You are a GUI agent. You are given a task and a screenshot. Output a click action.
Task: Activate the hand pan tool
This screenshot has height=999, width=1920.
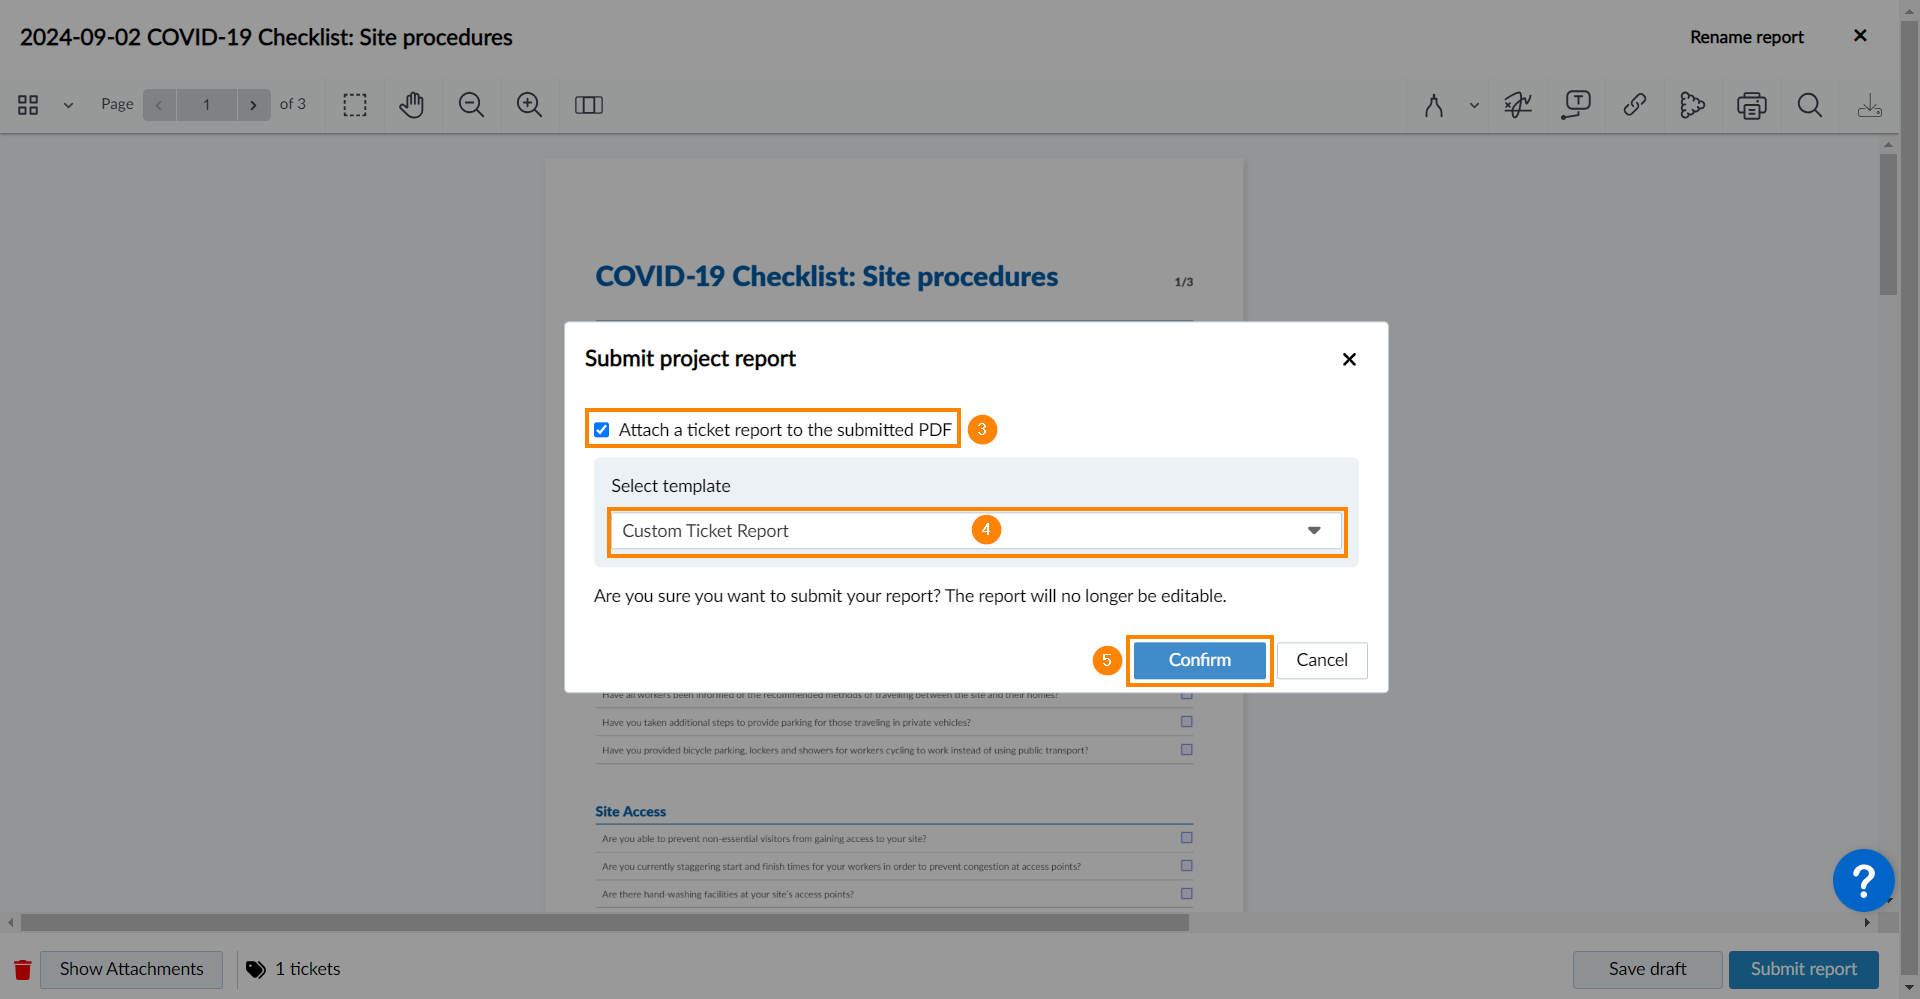click(x=412, y=105)
